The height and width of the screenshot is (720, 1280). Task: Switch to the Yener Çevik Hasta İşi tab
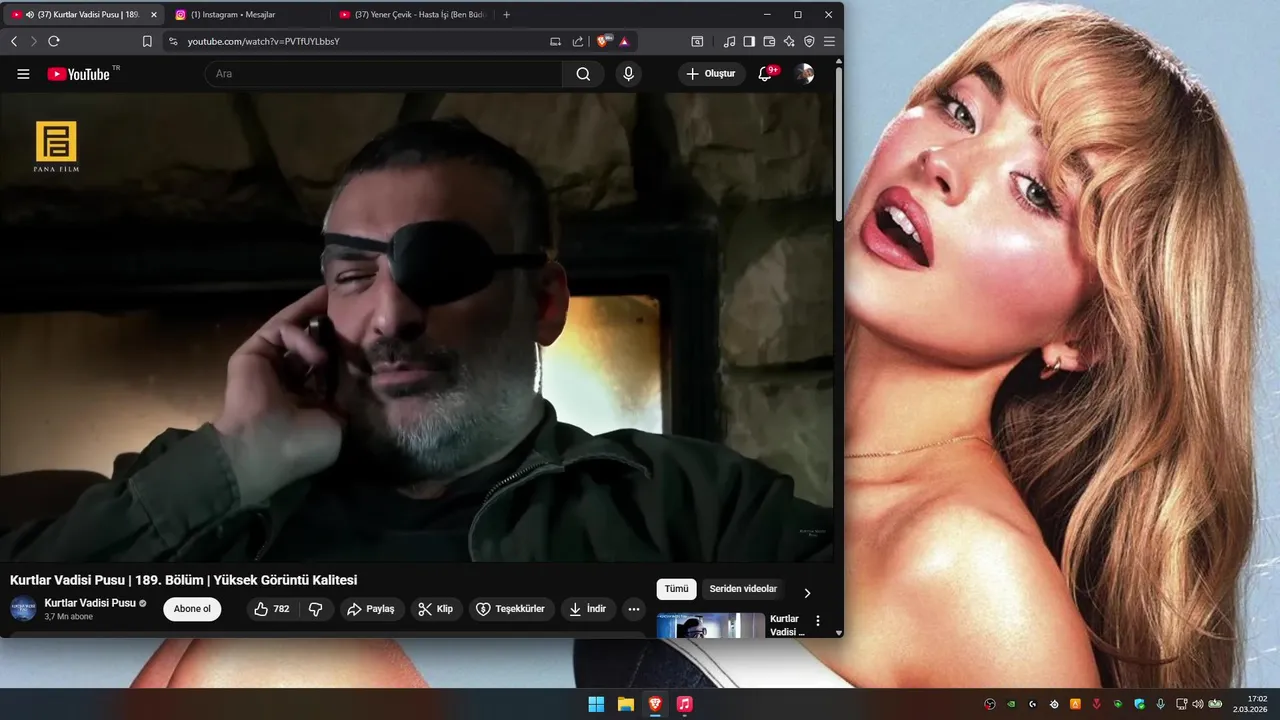point(411,14)
